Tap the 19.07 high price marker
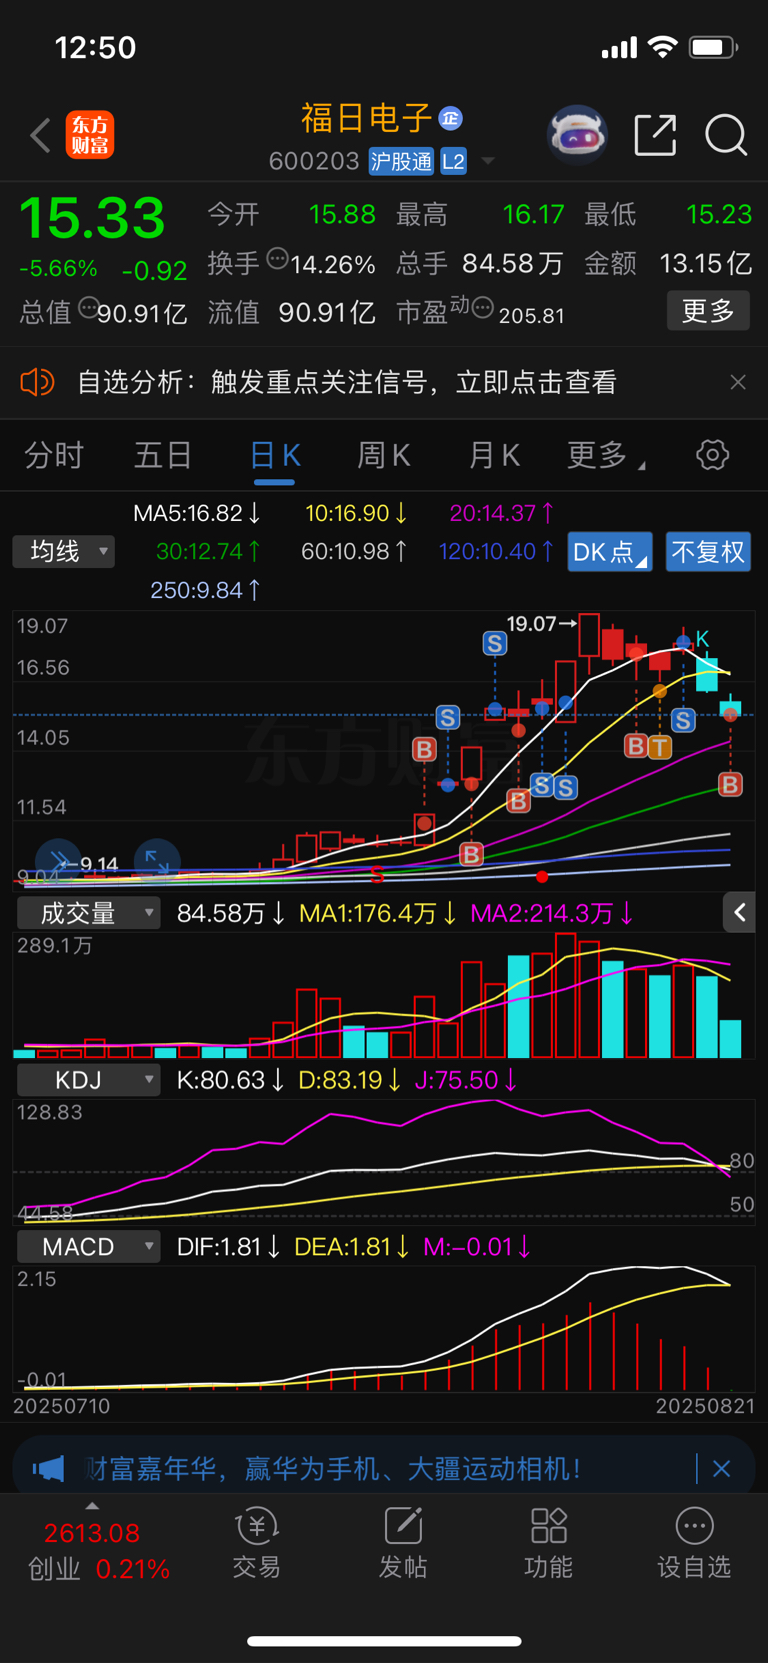The image size is (768, 1663). click(x=541, y=623)
